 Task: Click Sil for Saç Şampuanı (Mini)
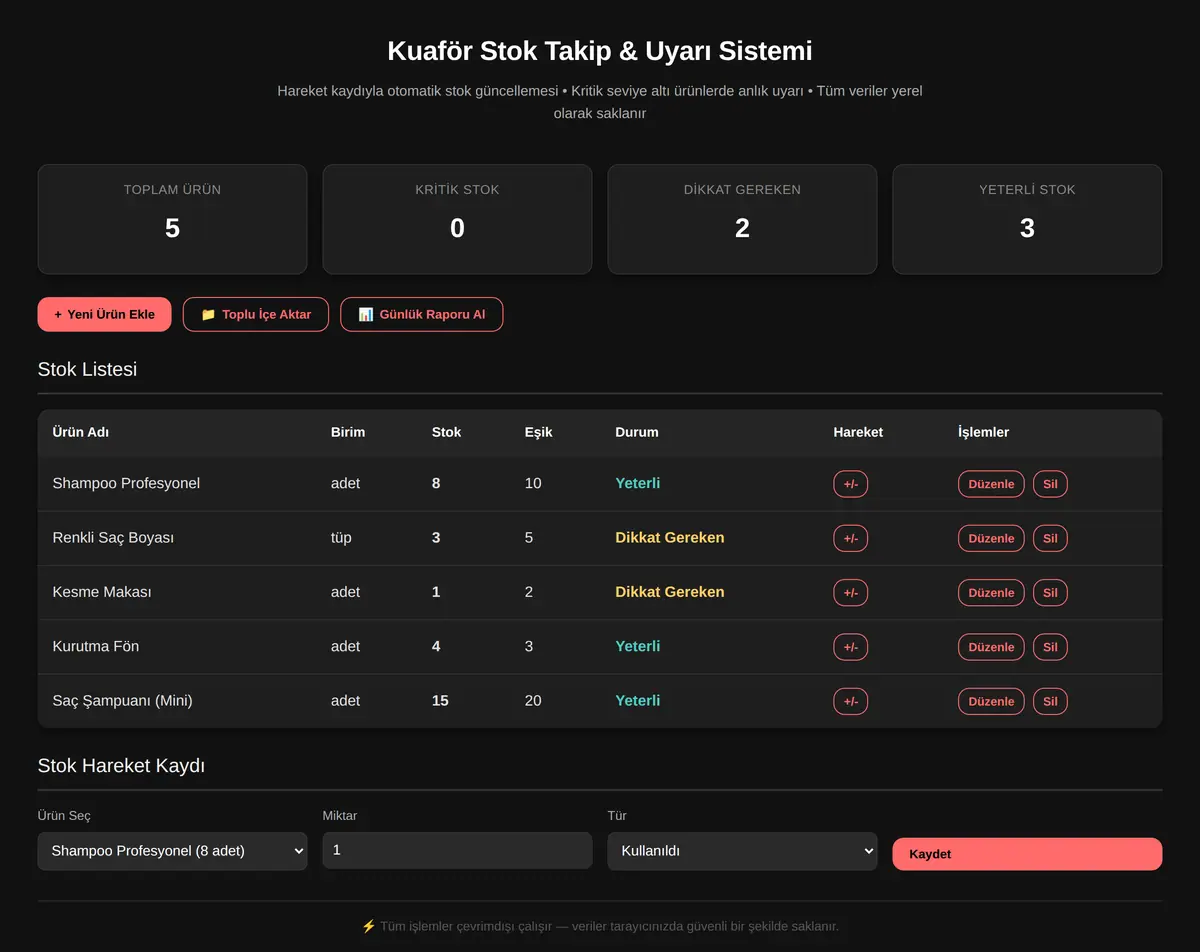(1050, 701)
